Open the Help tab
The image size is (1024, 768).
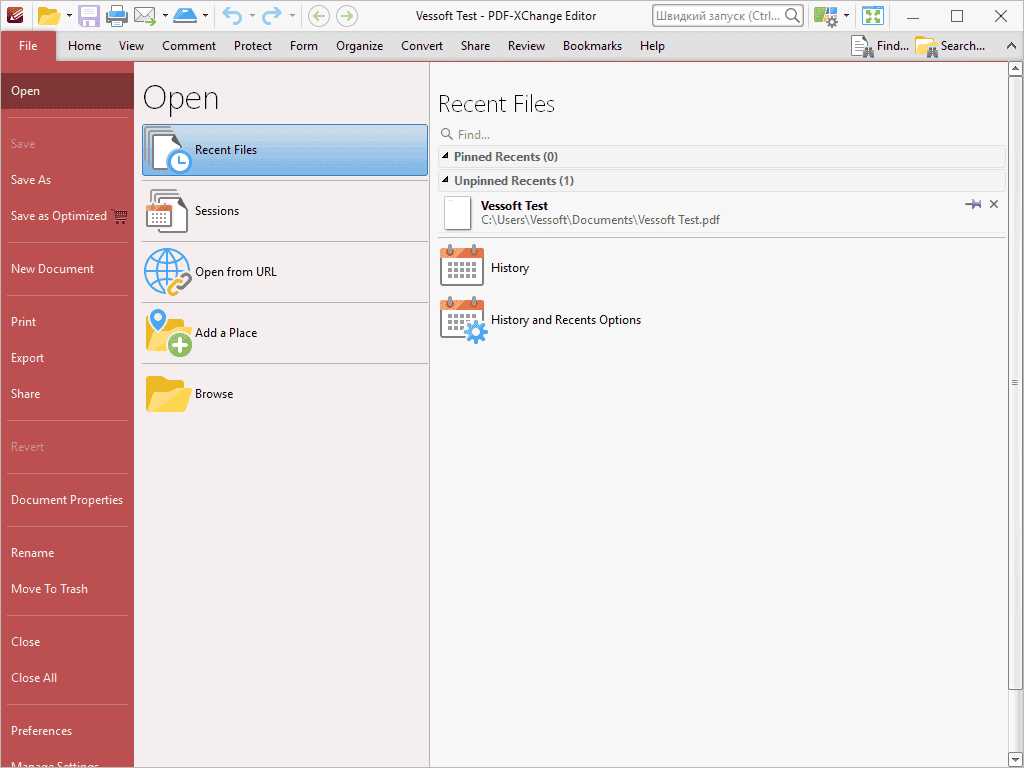tap(652, 46)
